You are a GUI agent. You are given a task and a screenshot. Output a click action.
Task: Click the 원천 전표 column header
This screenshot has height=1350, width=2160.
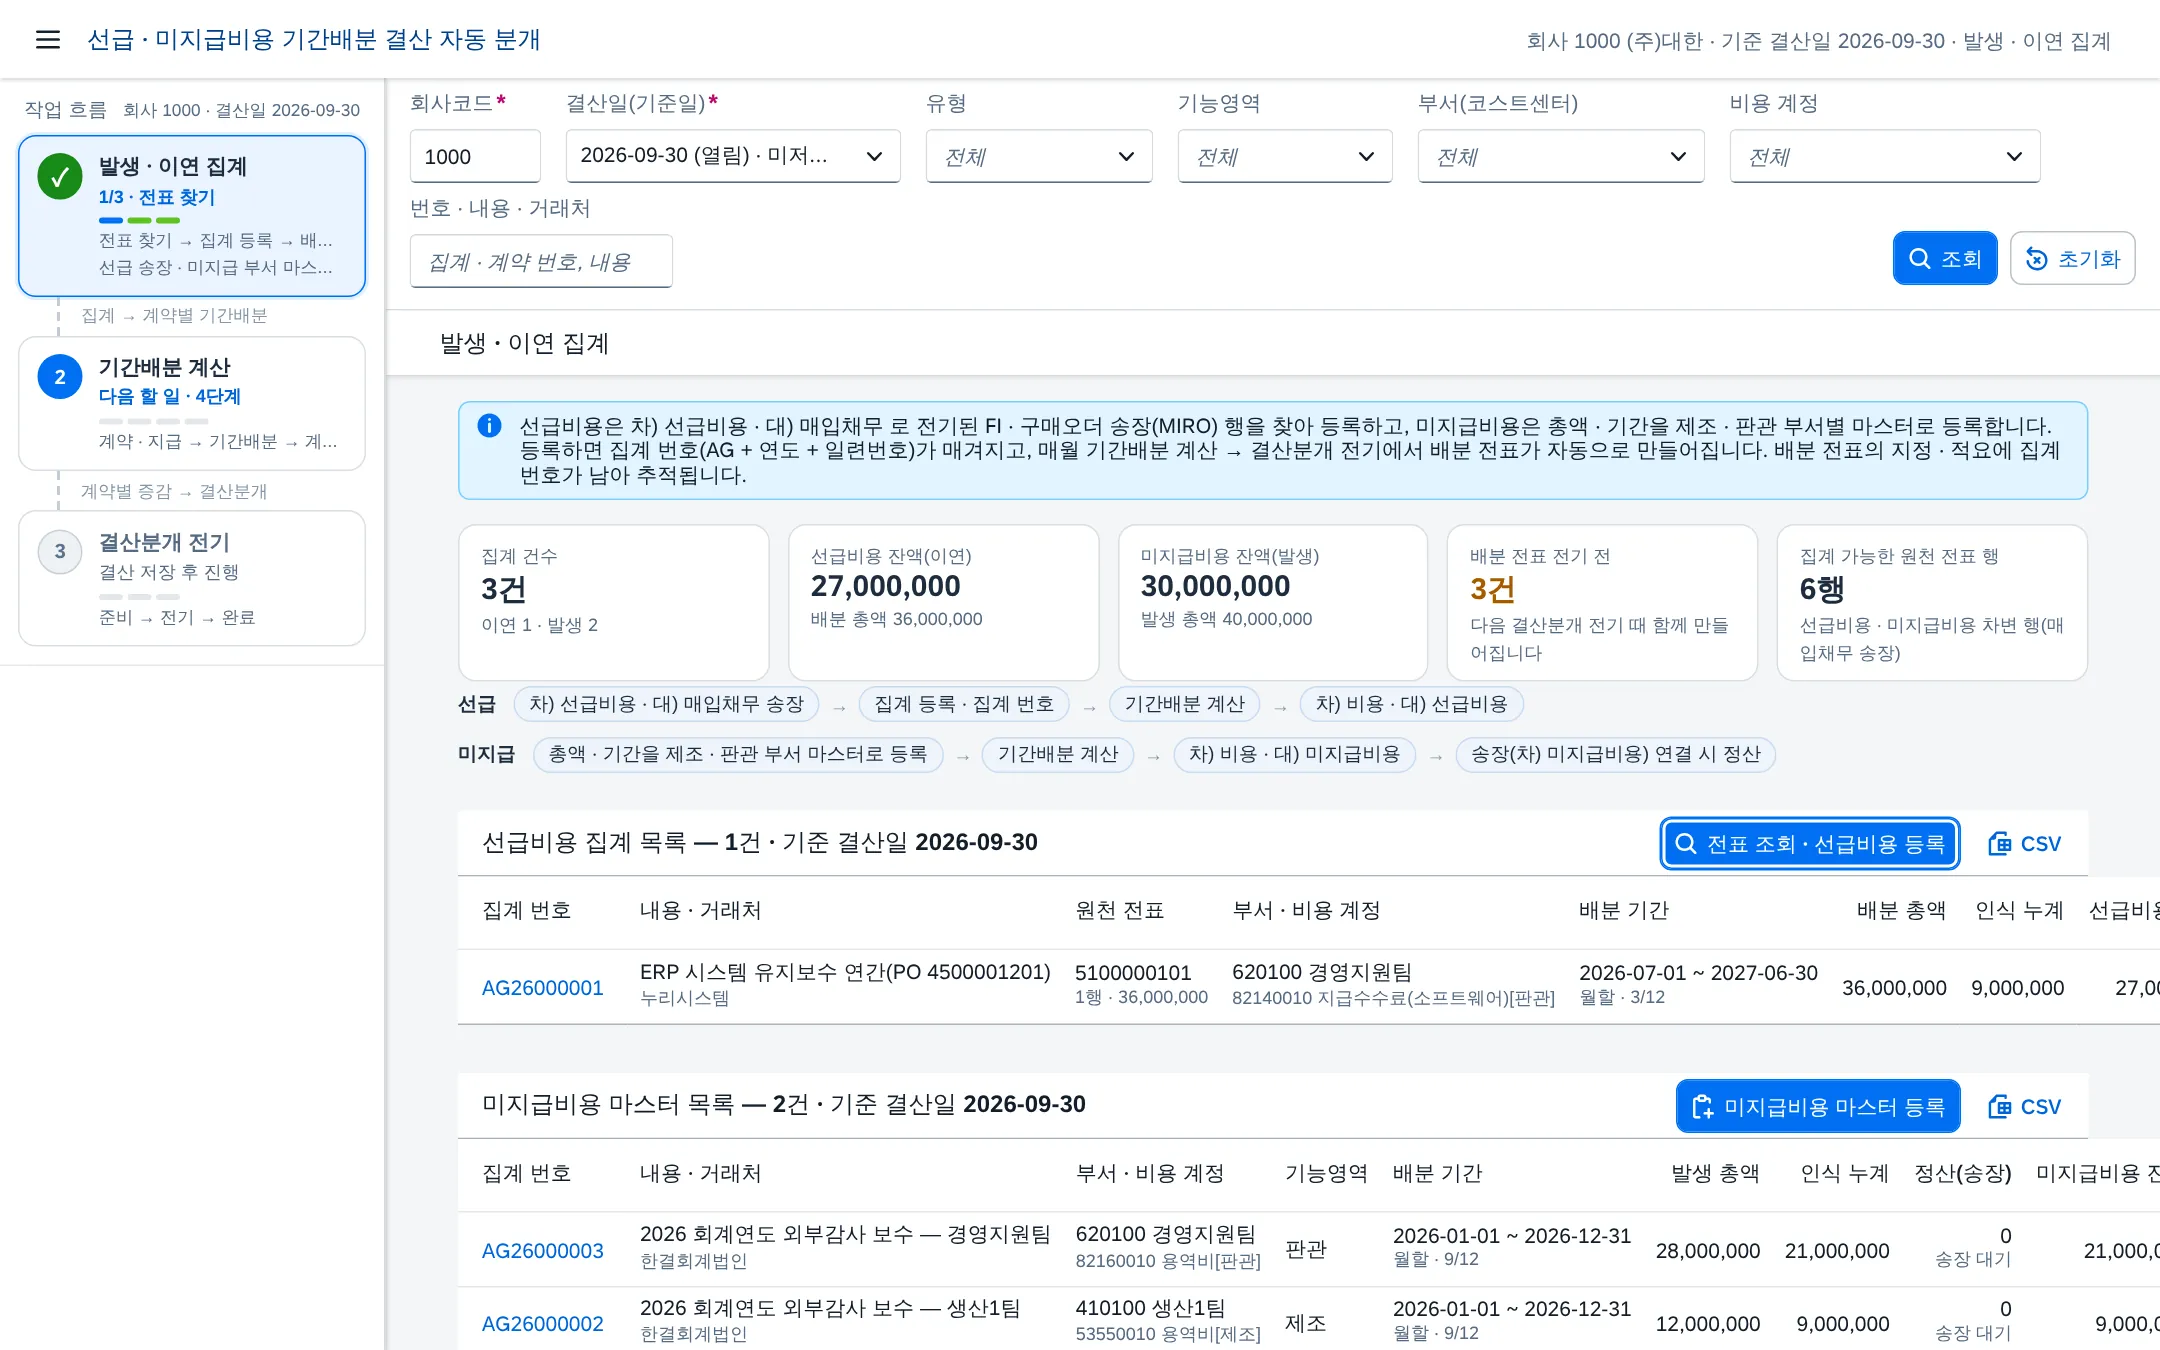click(1119, 910)
